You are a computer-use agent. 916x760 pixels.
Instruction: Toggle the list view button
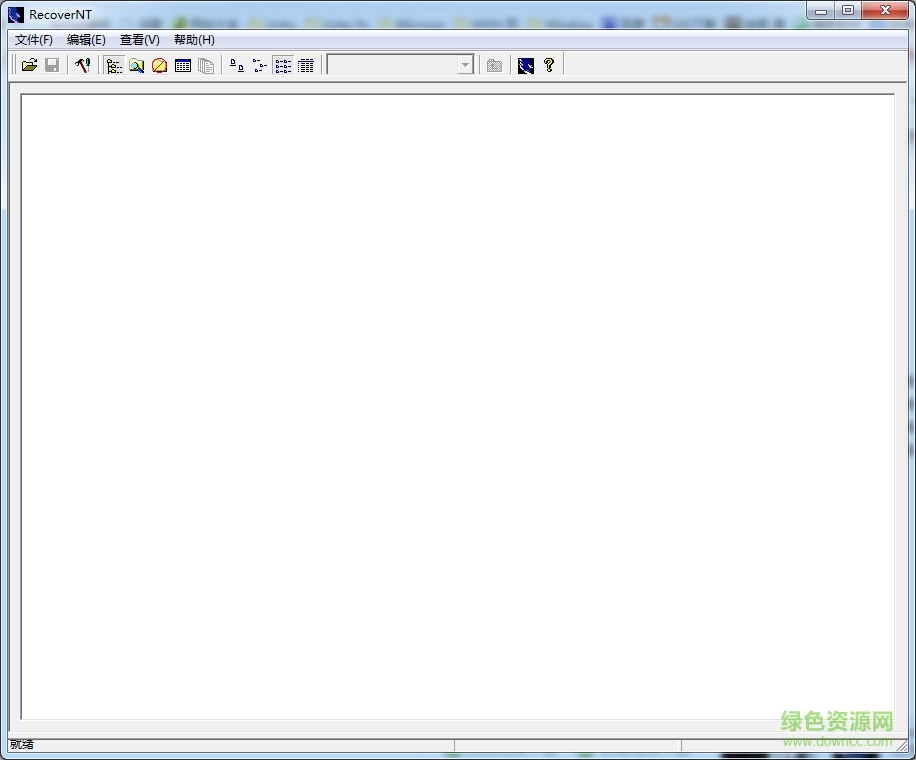point(283,65)
